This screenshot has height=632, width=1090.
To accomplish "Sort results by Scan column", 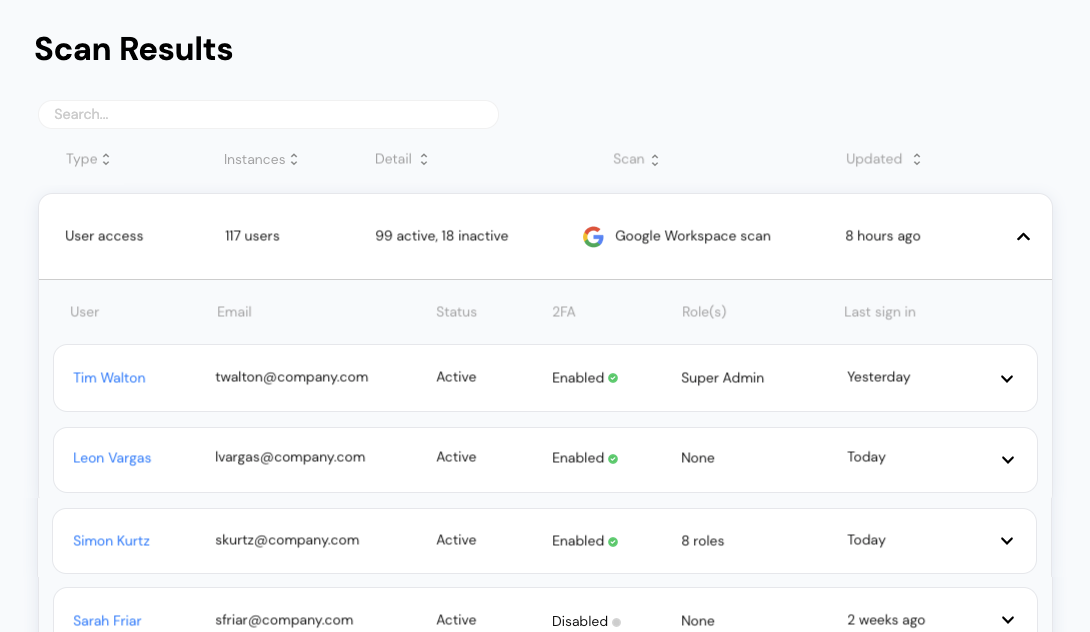I will (635, 159).
